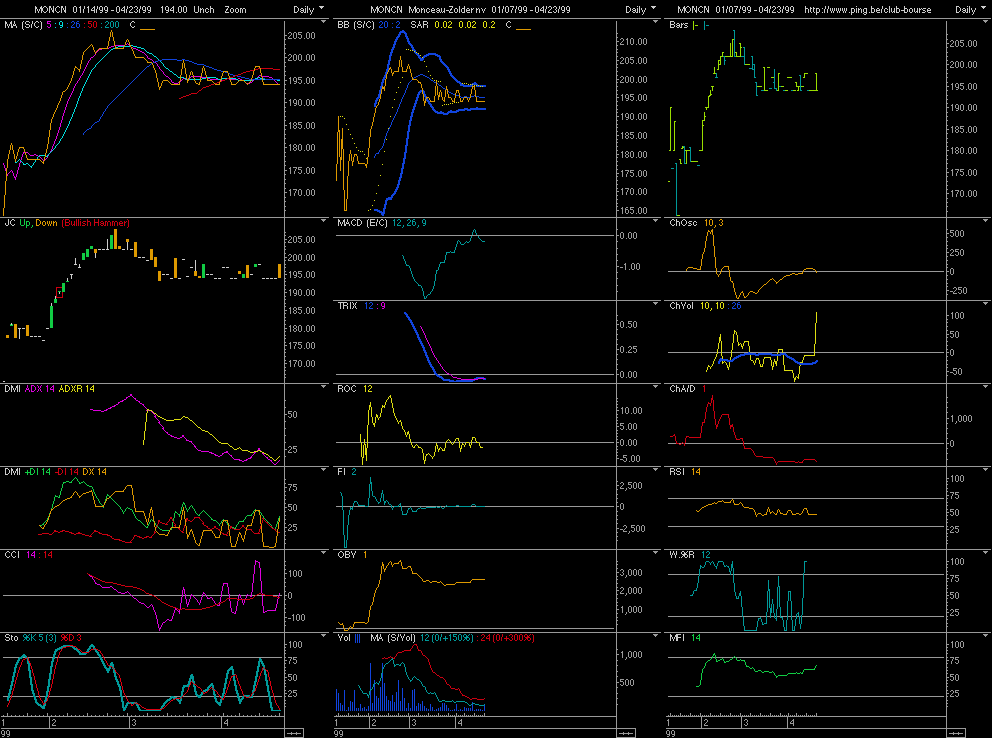Image resolution: width=992 pixels, height=738 pixels.
Task: Expand the Vol panel menu arrow
Action: pyautogui.click(x=655, y=635)
